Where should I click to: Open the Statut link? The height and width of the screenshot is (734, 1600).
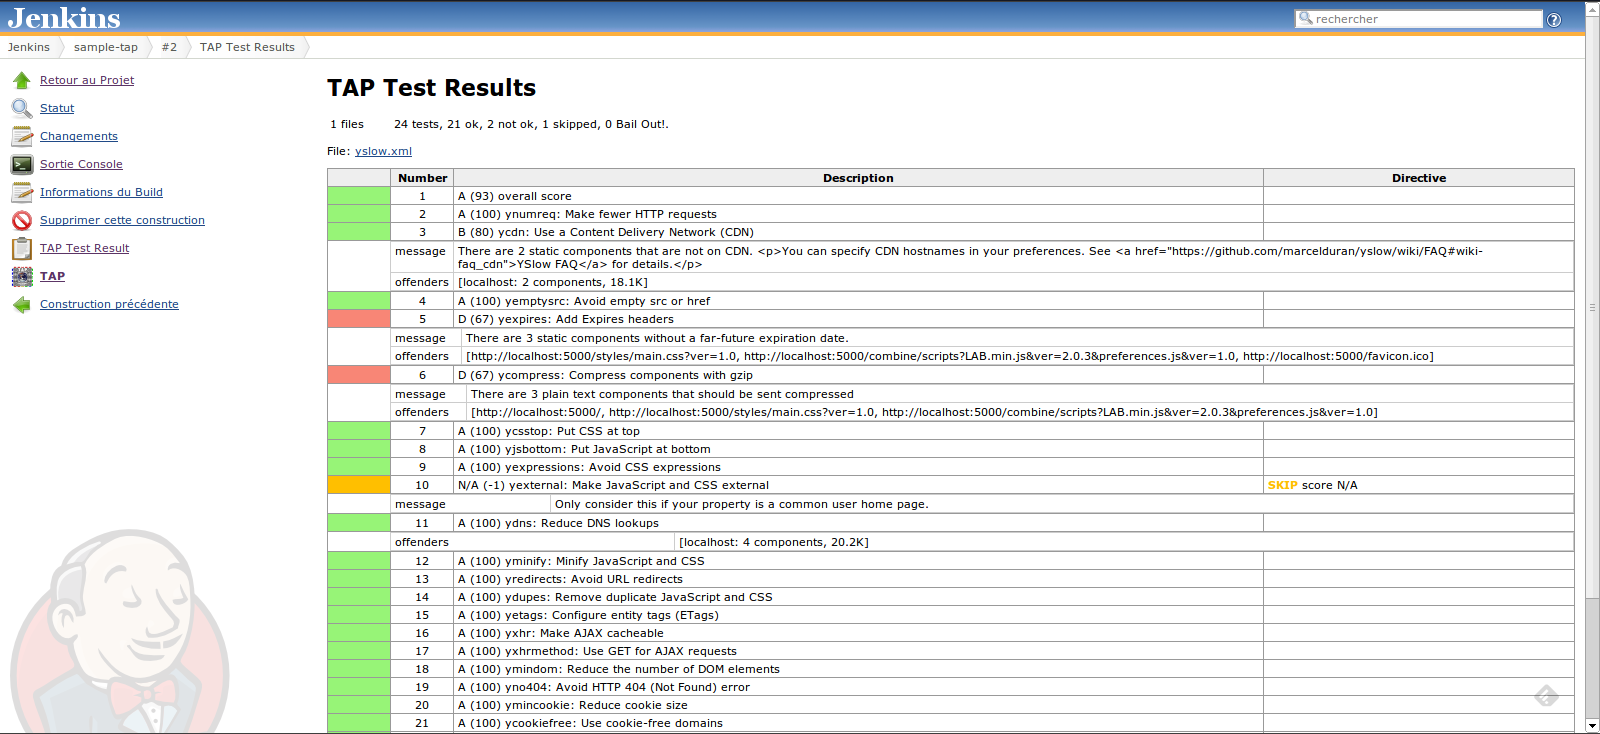click(x=57, y=108)
